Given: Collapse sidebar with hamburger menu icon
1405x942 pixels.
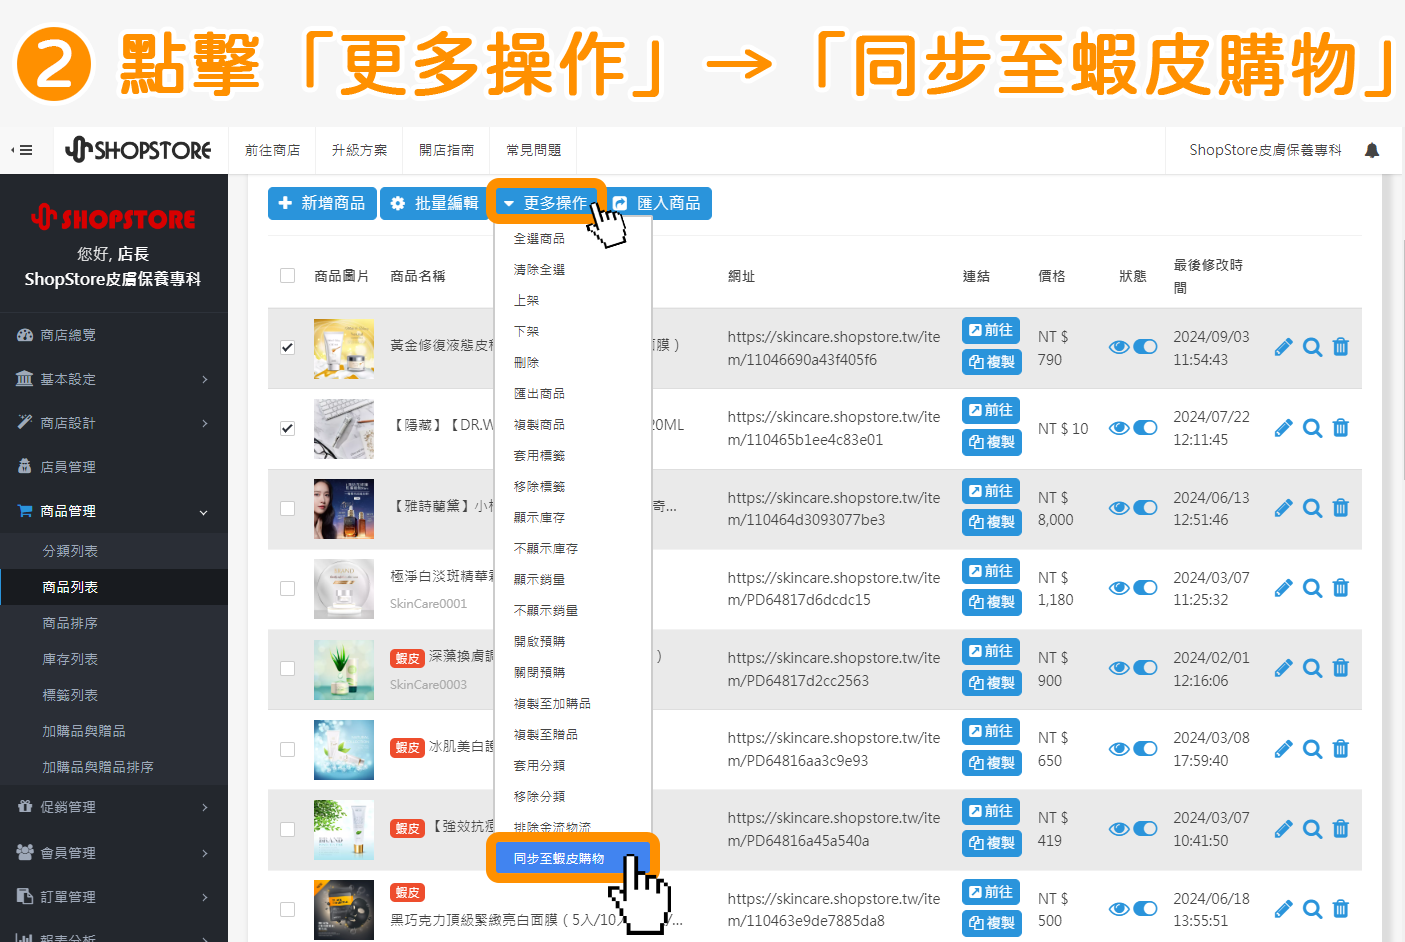Looking at the screenshot, I should pos(22,150).
